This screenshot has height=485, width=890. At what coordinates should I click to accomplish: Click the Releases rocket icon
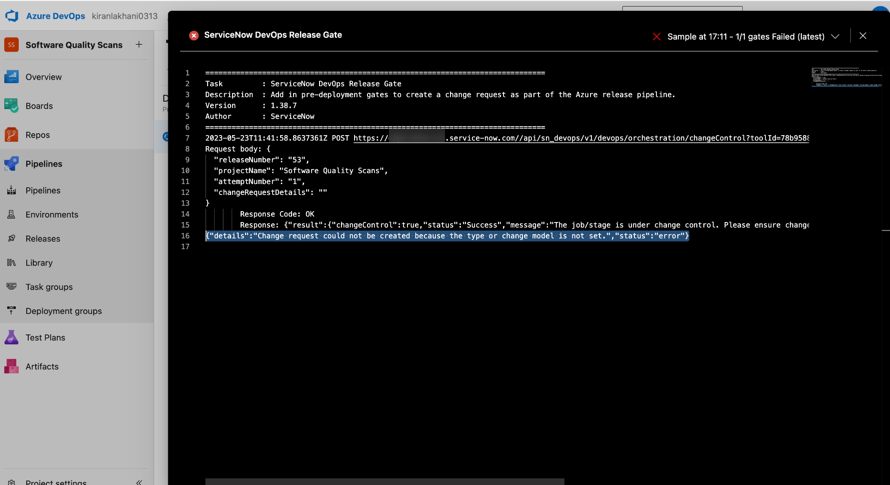11,239
